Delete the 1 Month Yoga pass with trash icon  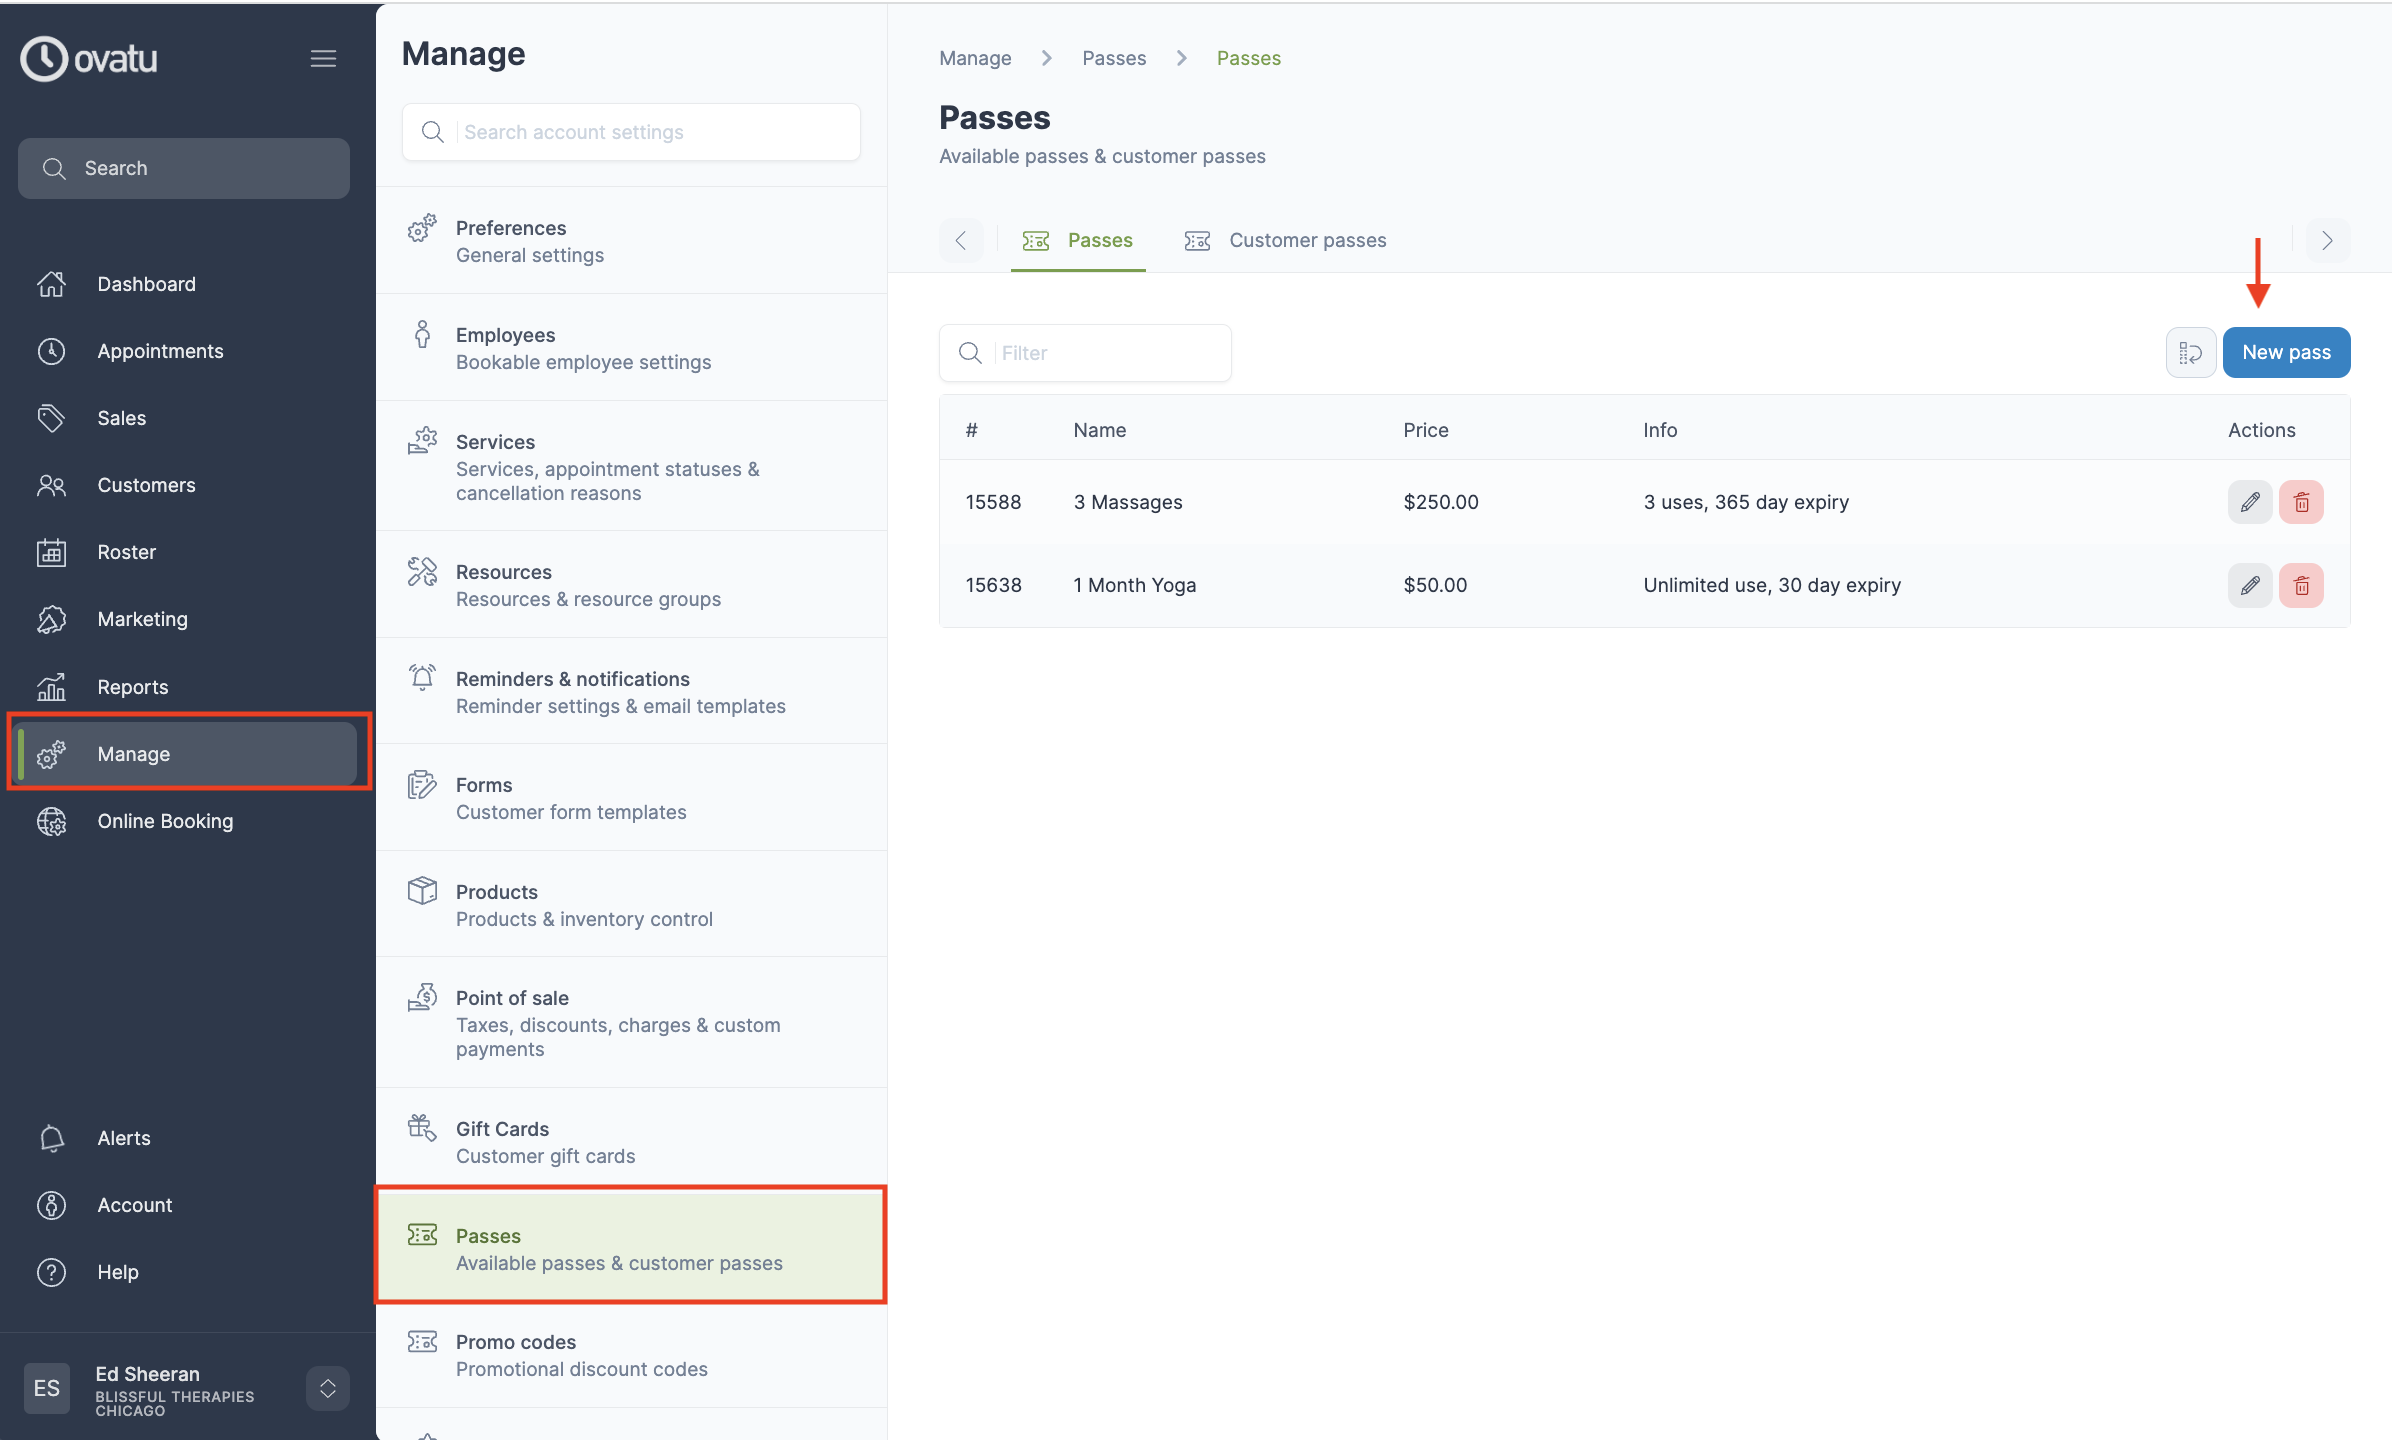[2301, 585]
